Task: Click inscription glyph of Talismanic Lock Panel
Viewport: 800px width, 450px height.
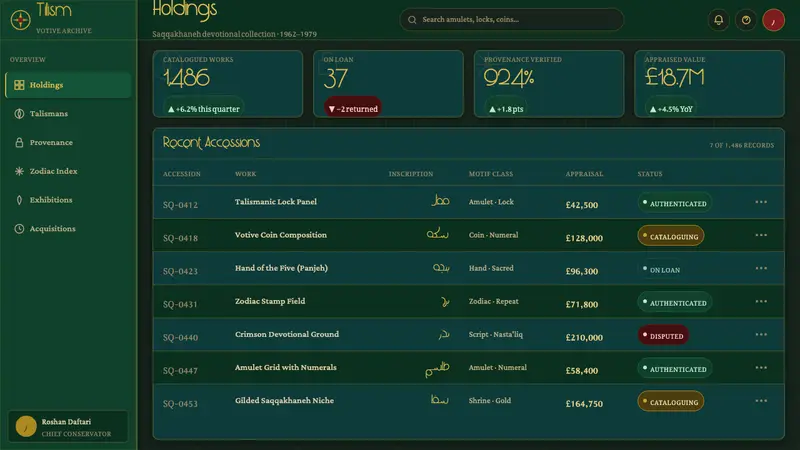Action: 440,201
